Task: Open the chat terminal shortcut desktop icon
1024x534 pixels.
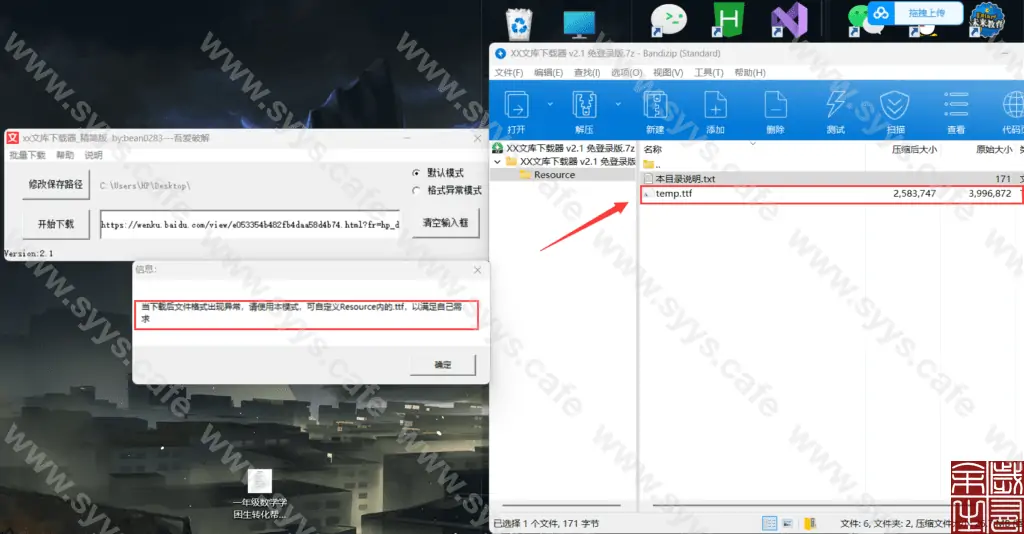Action: (669, 20)
